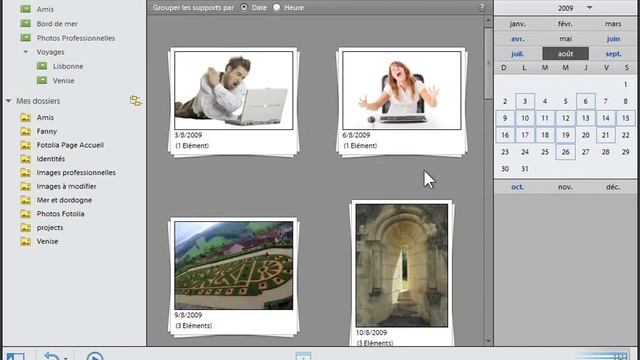
Task: Click the Mes dossiers heading text
Action: point(38,101)
